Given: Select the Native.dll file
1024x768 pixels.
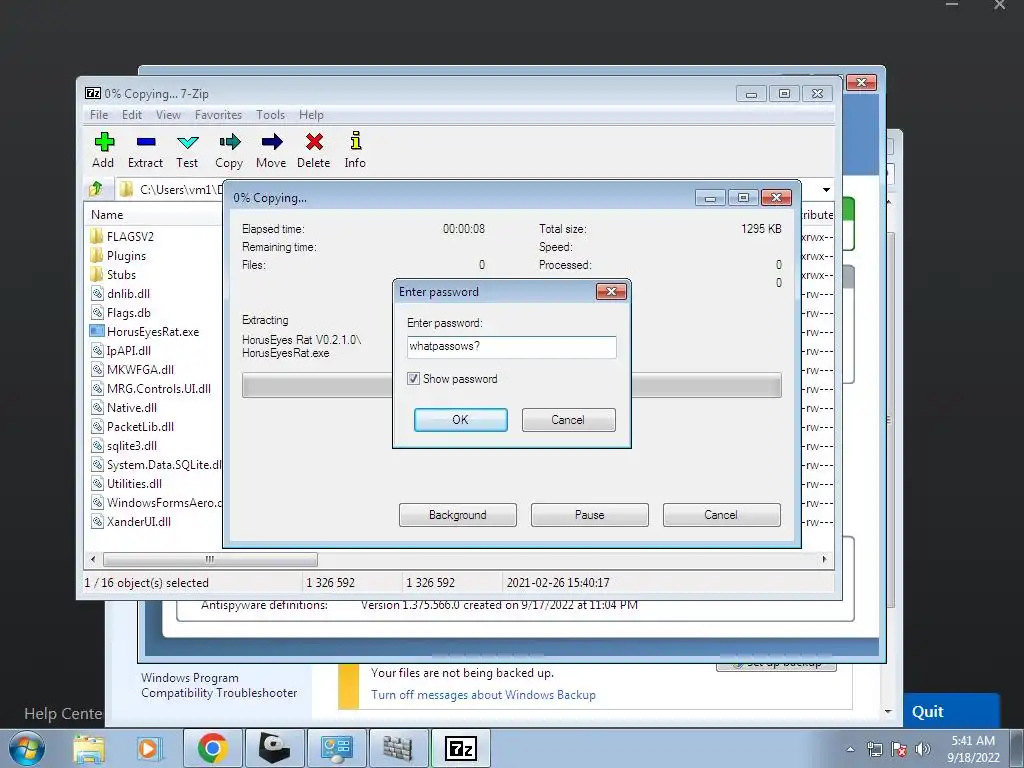Looking at the screenshot, I should [x=123, y=408].
